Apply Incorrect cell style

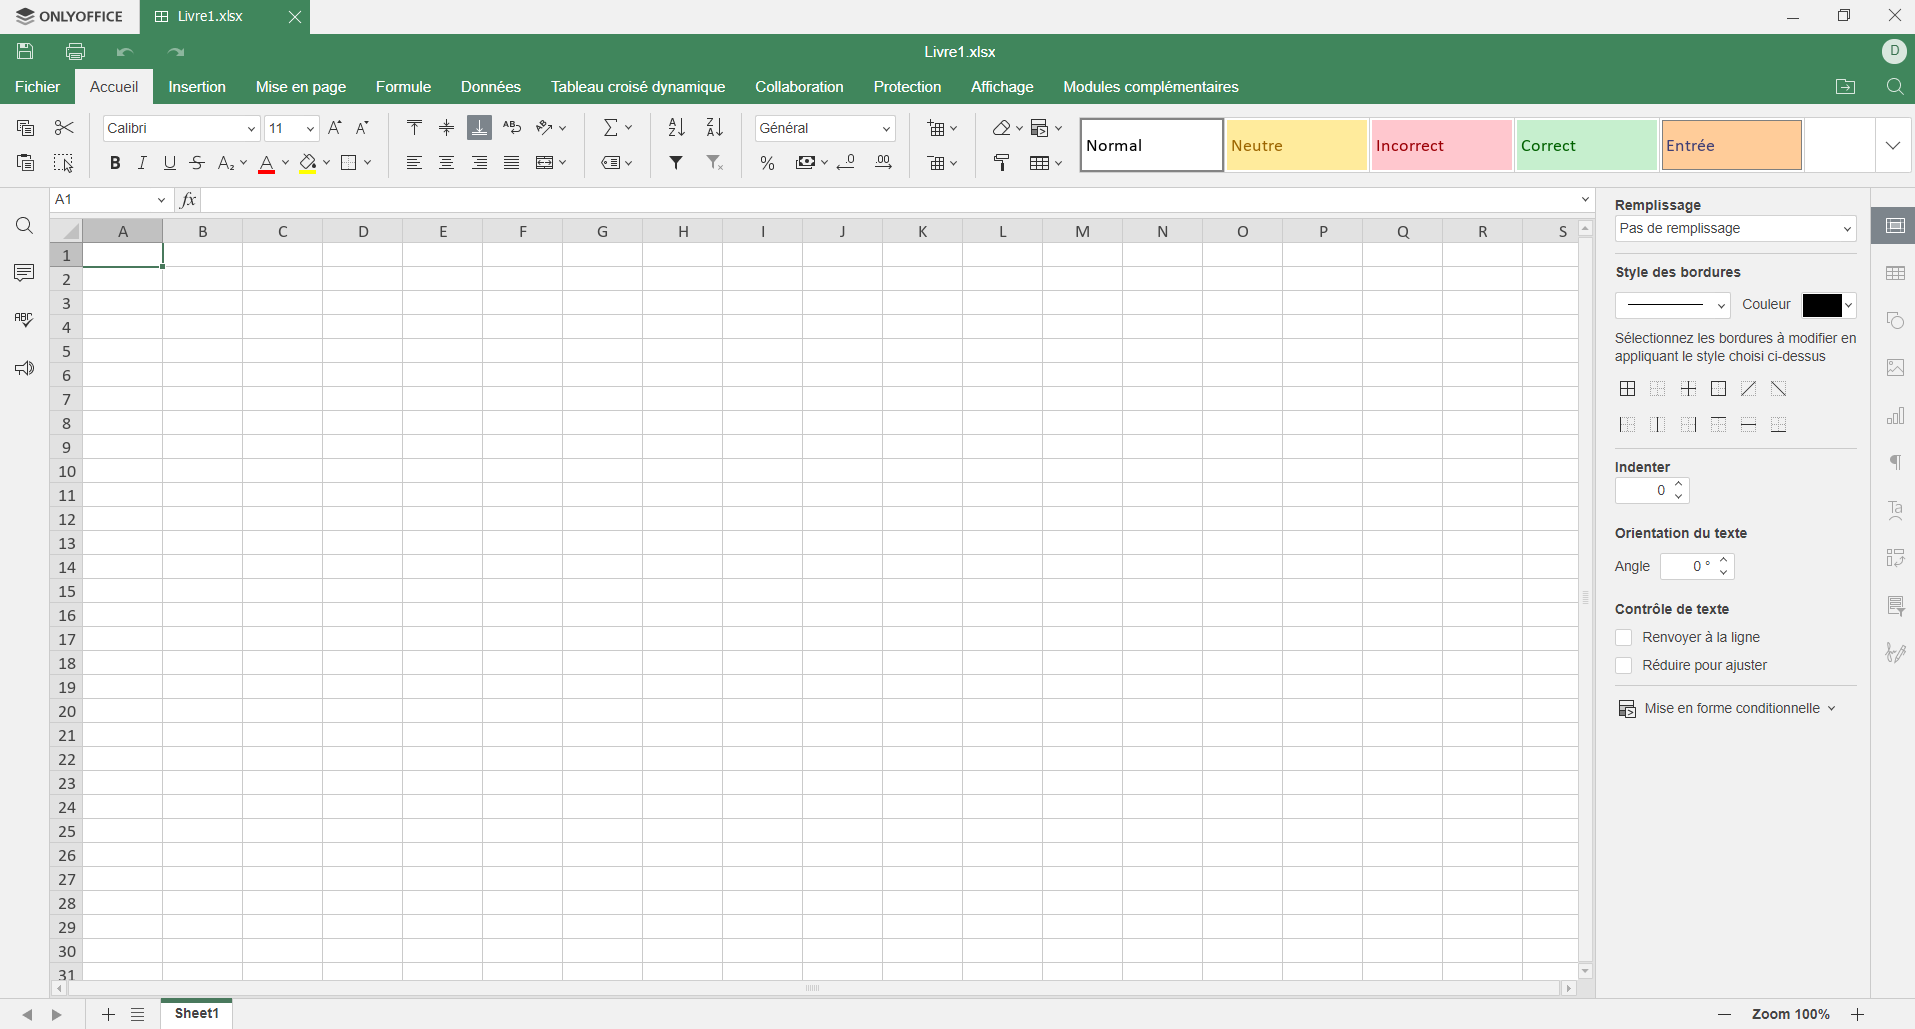1442,146
